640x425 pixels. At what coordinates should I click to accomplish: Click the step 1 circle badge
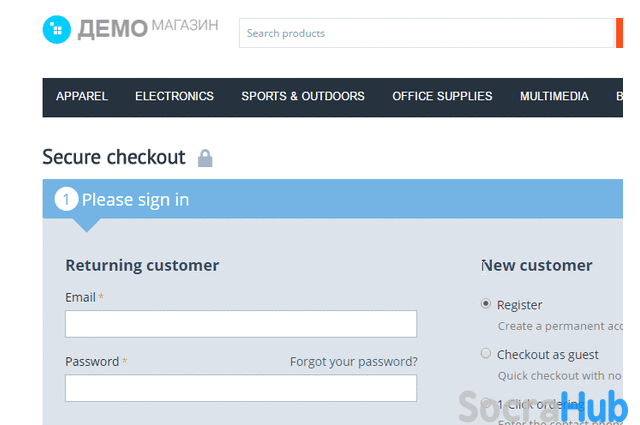pyautogui.click(x=66, y=199)
